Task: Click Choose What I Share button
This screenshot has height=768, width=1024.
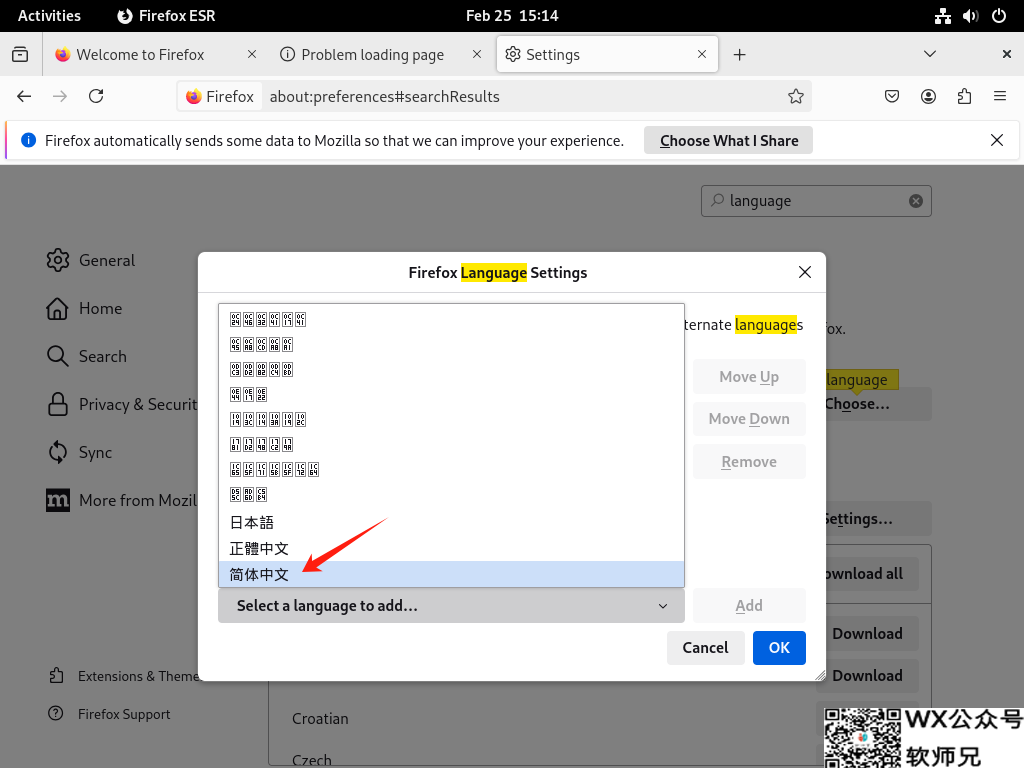Action: click(x=728, y=140)
